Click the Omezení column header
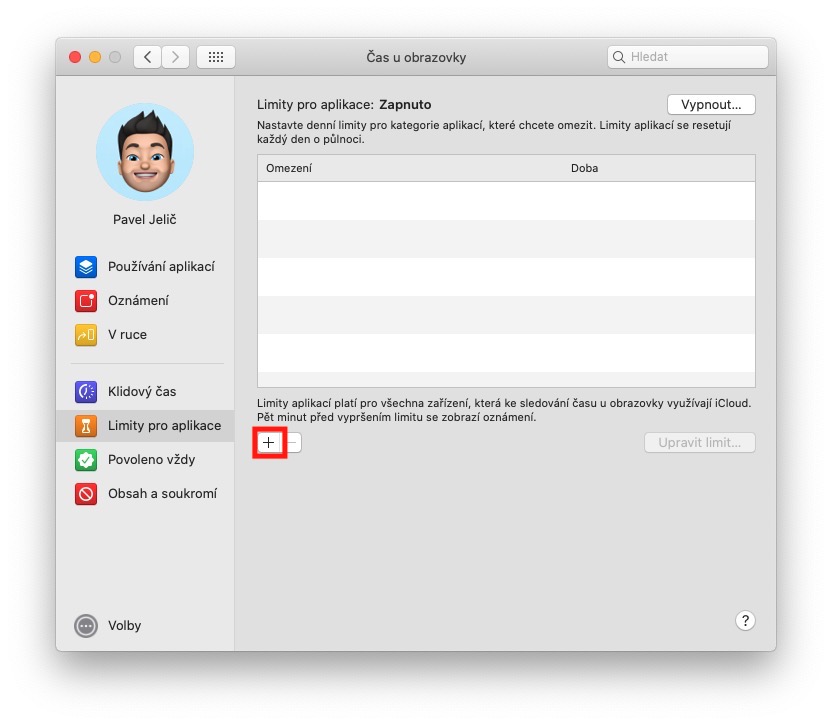Viewport: 832px width, 725px height. pyautogui.click(x=289, y=168)
